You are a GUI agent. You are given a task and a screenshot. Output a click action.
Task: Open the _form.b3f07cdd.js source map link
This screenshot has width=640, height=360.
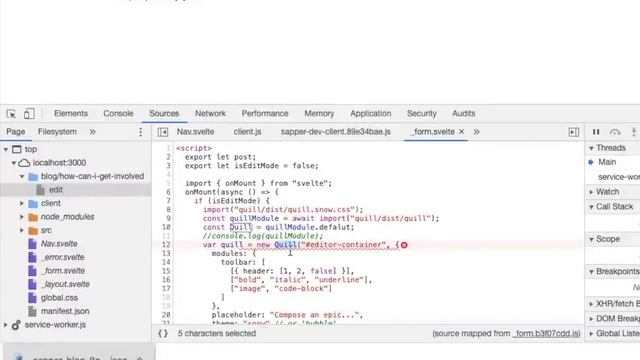(x=546, y=333)
